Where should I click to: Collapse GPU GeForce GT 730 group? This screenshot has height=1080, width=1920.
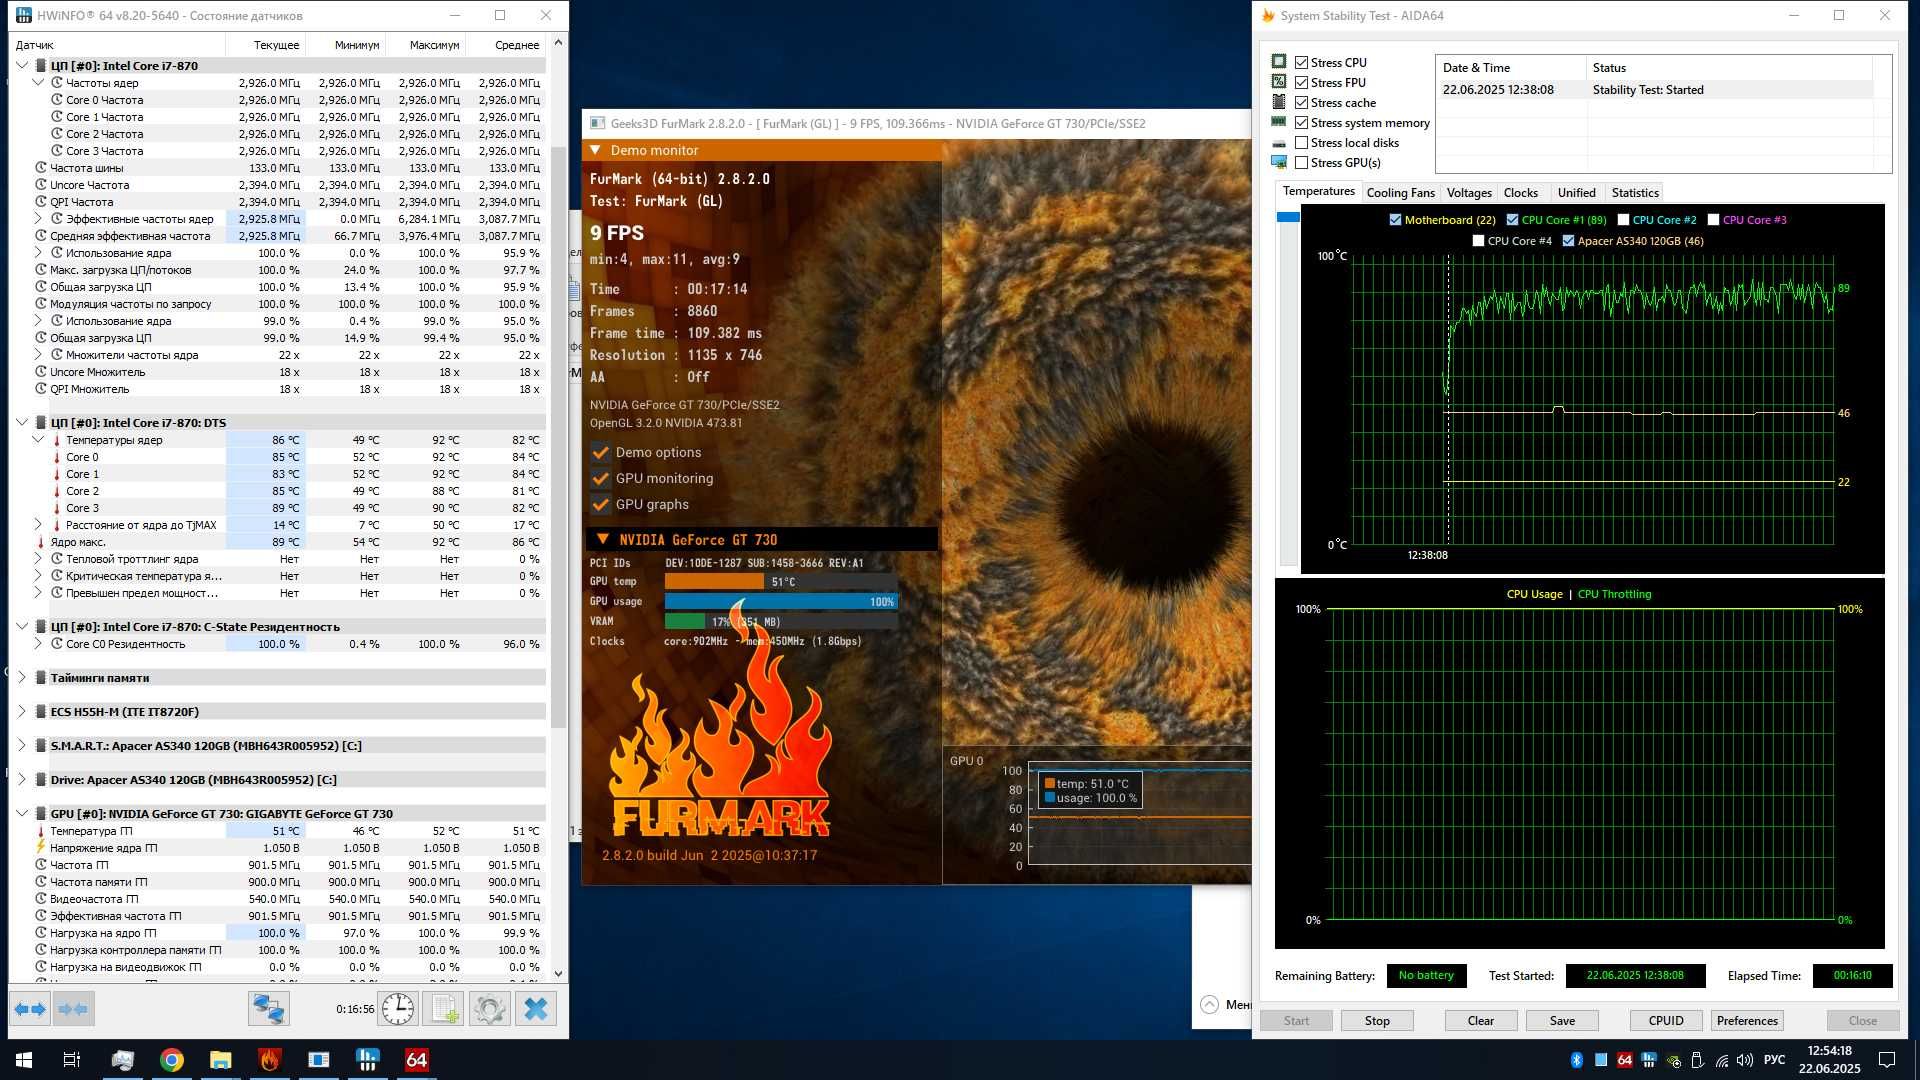(x=22, y=813)
